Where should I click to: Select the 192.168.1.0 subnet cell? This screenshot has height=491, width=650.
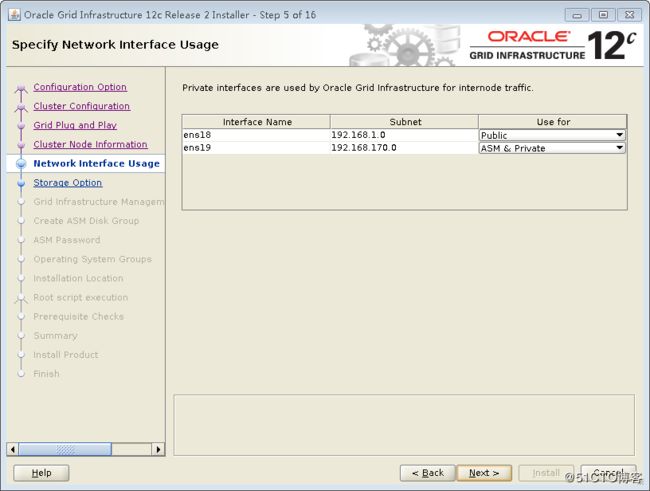pos(404,135)
